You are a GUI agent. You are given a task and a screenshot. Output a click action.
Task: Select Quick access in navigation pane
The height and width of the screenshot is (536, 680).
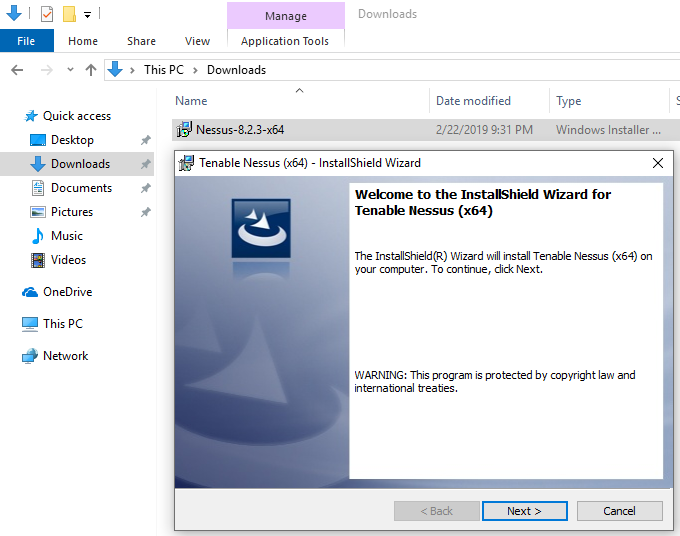[x=77, y=116]
